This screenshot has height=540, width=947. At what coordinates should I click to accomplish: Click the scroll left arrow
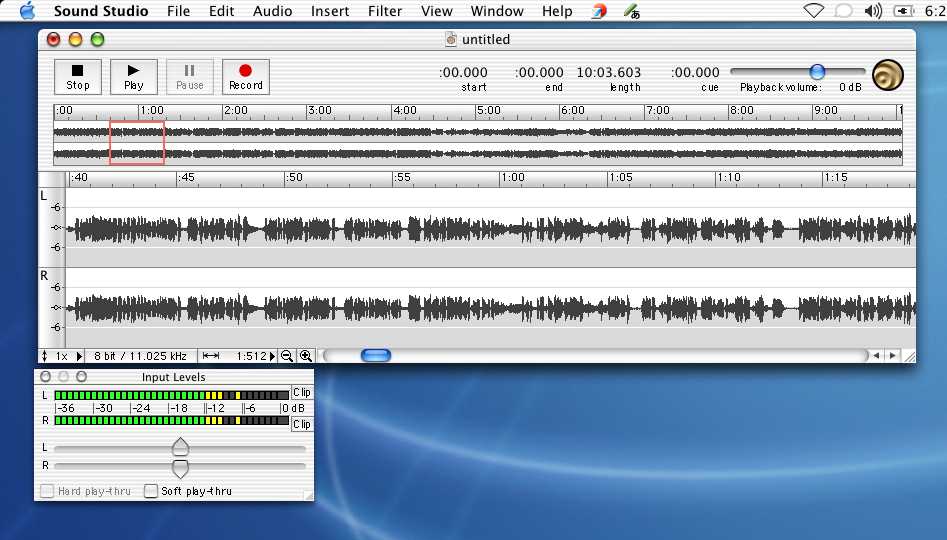(876, 356)
